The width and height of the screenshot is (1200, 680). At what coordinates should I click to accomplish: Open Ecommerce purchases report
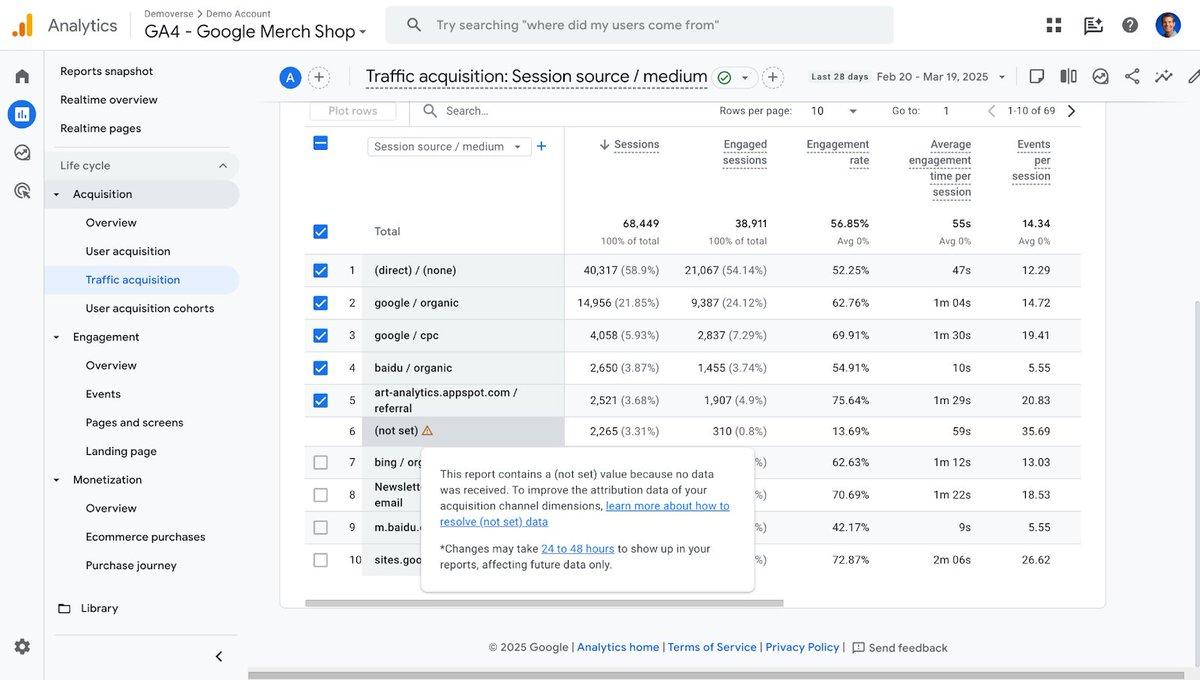(x=145, y=537)
